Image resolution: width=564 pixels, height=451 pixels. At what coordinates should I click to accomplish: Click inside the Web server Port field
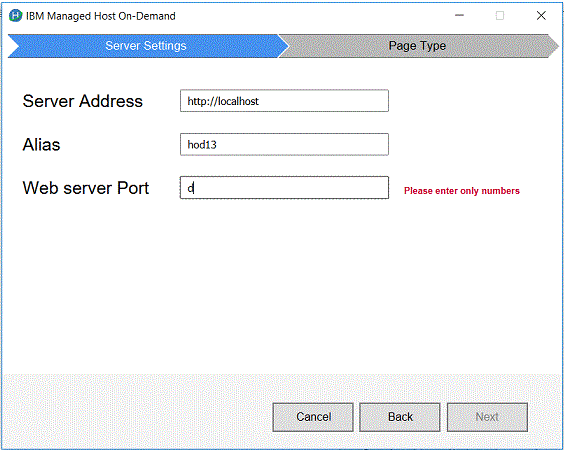pos(284,187)
